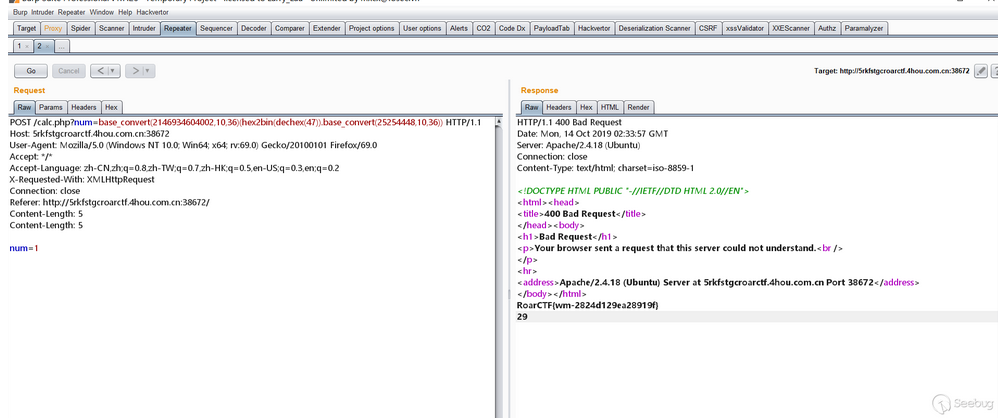Click the Cancel button
This screenshot has height=419, width=998.
point(69,71)
